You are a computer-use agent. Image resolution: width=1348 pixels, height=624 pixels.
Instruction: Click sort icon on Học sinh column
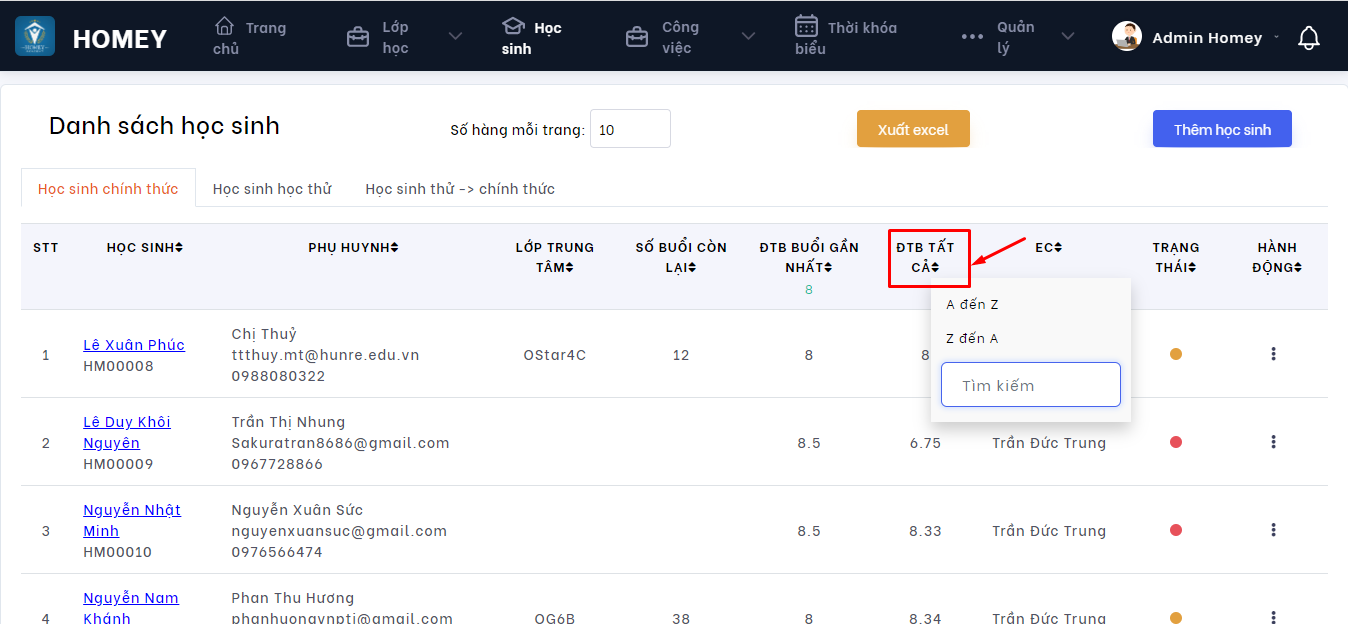[179, 248]
